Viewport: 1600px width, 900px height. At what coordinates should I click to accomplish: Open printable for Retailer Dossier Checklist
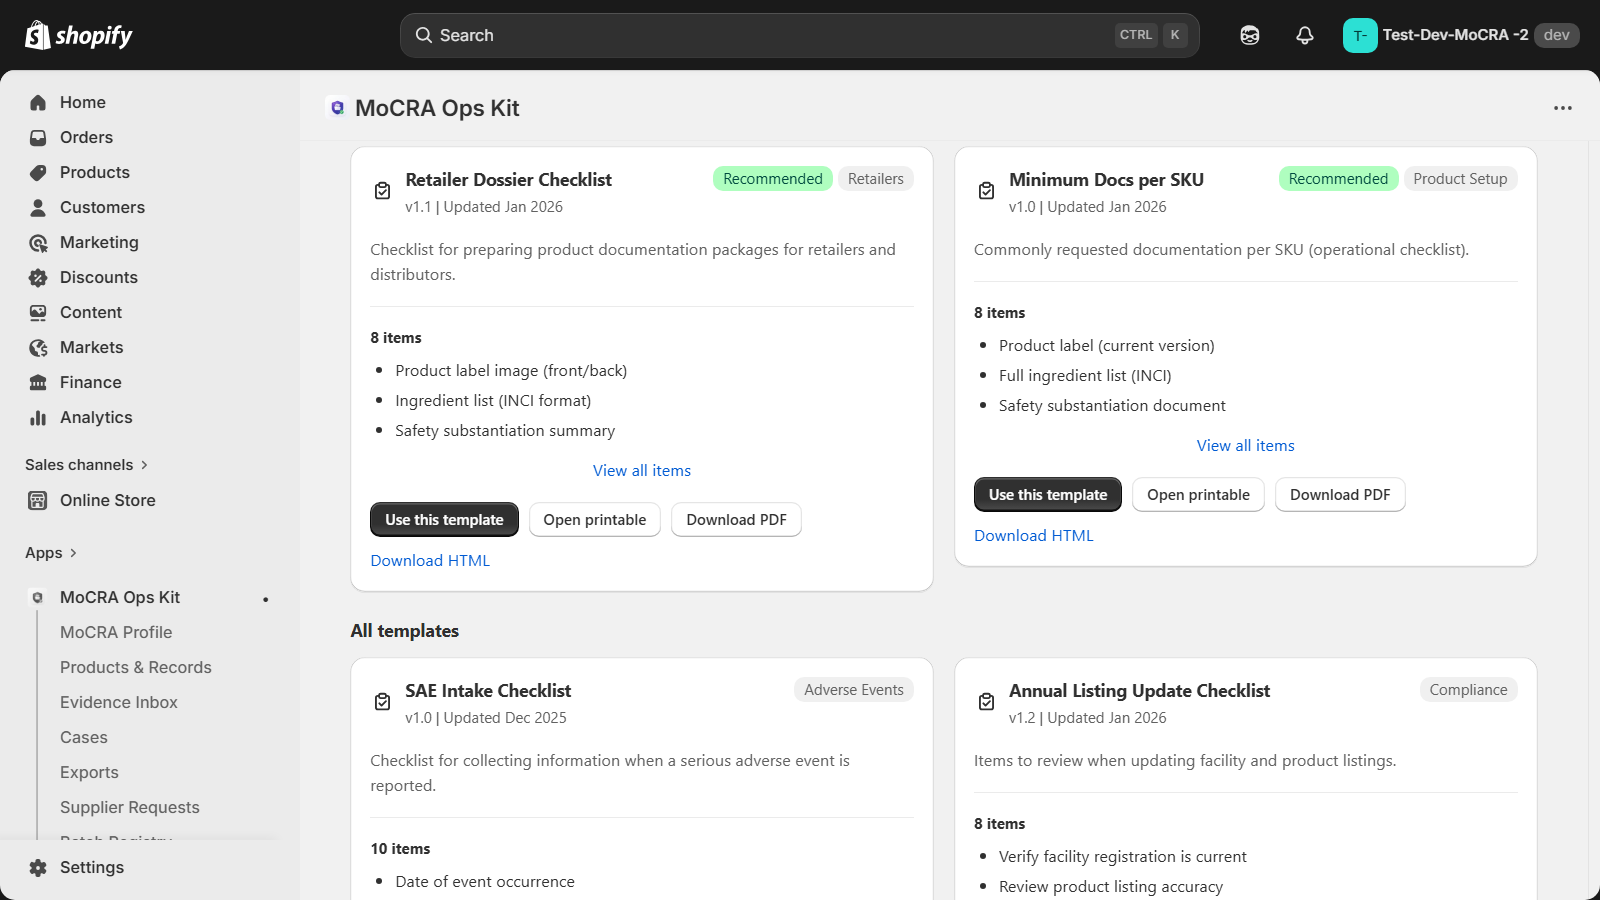click(x=595, y=520)
